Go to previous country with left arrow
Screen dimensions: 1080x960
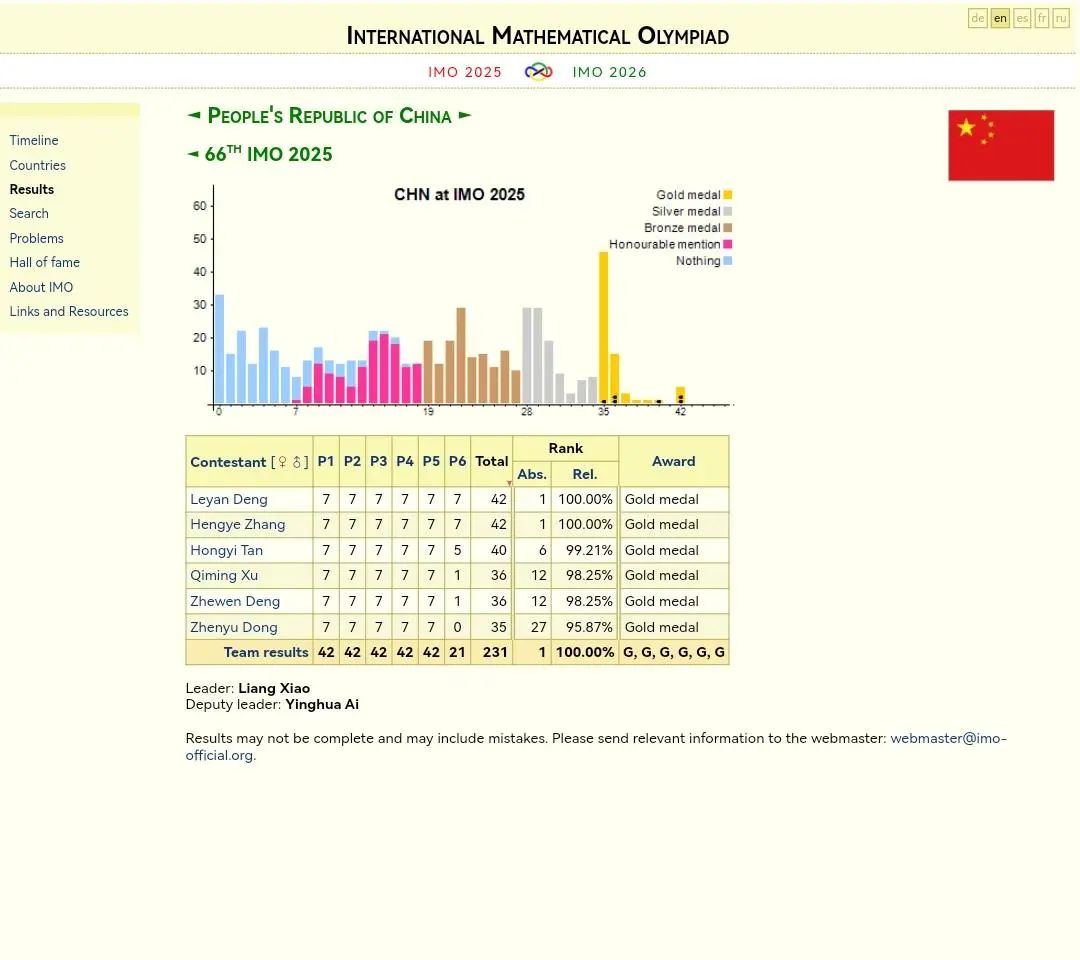click(x=193, y=116)
